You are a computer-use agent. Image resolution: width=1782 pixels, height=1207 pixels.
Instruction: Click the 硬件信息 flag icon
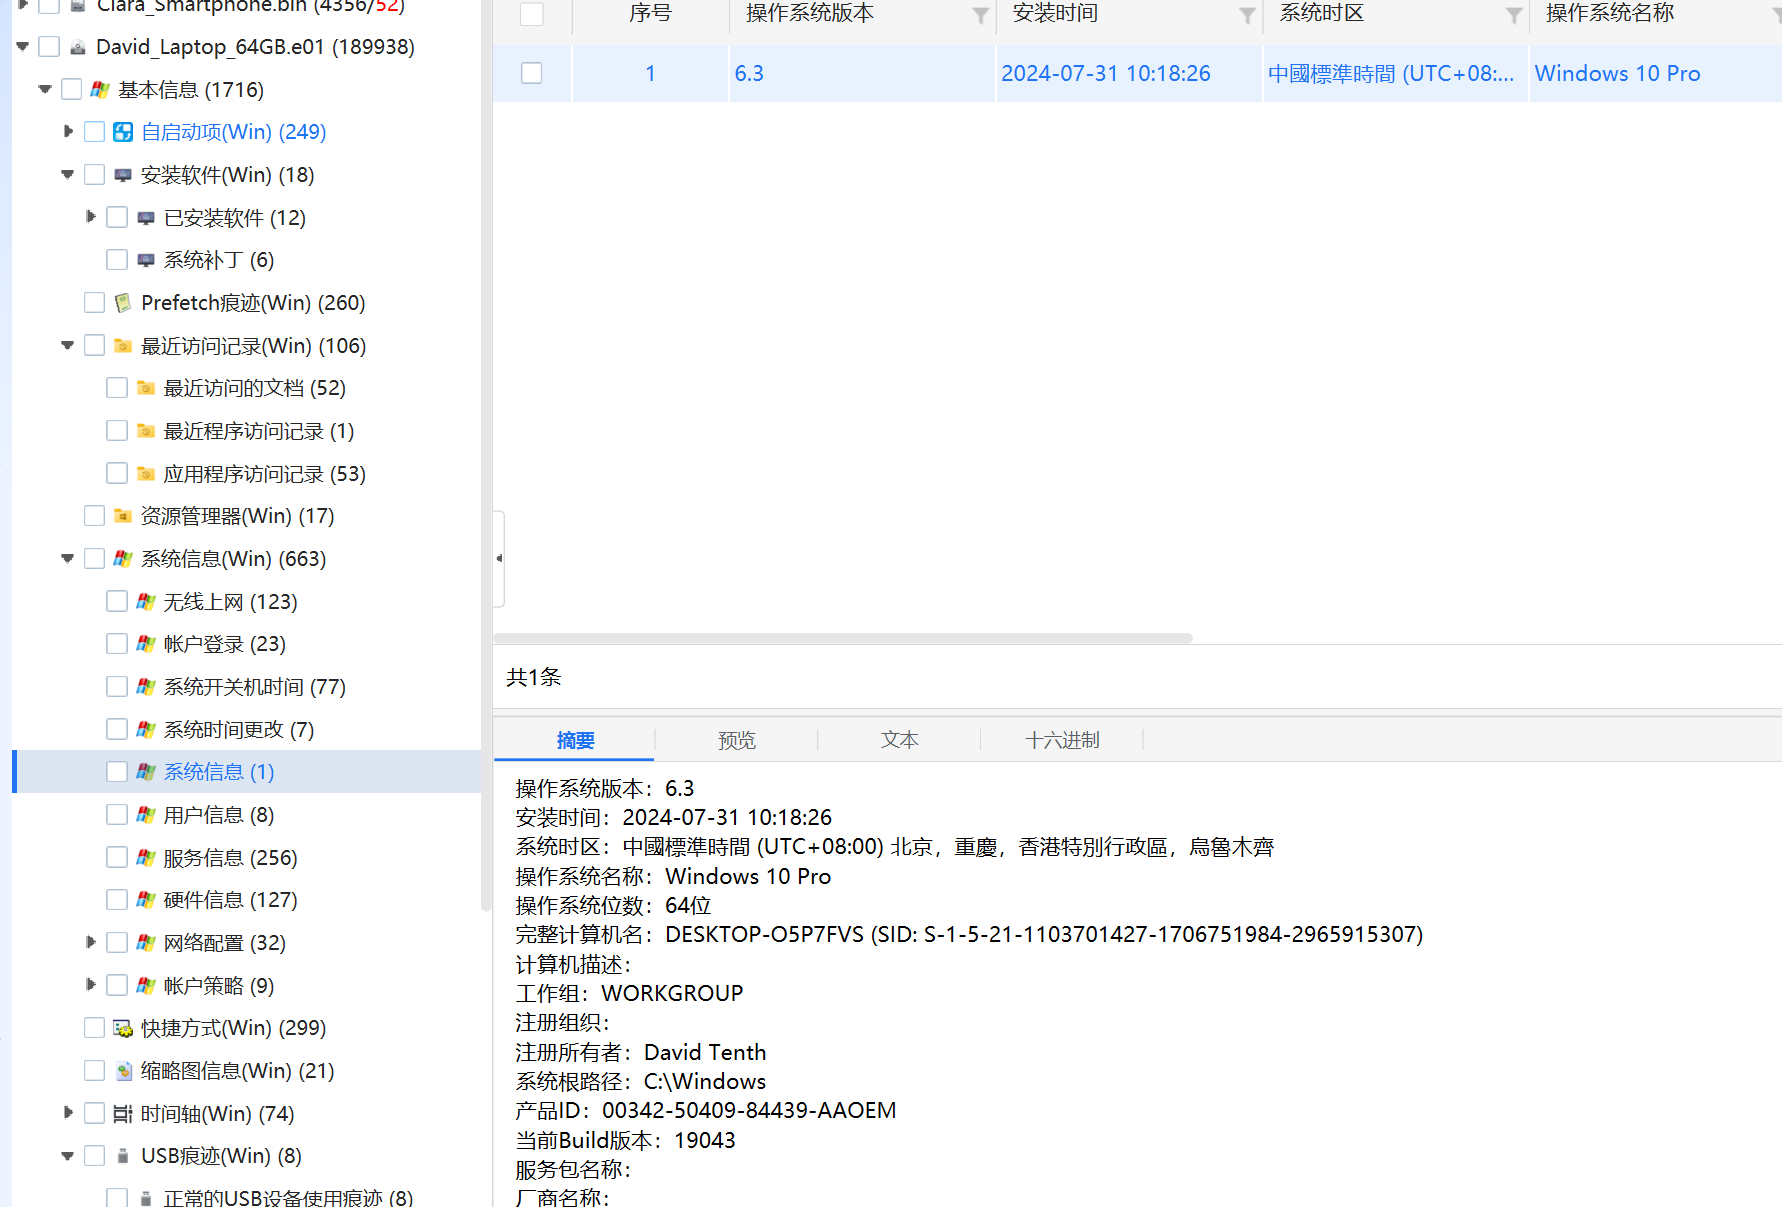click(146, 900)
